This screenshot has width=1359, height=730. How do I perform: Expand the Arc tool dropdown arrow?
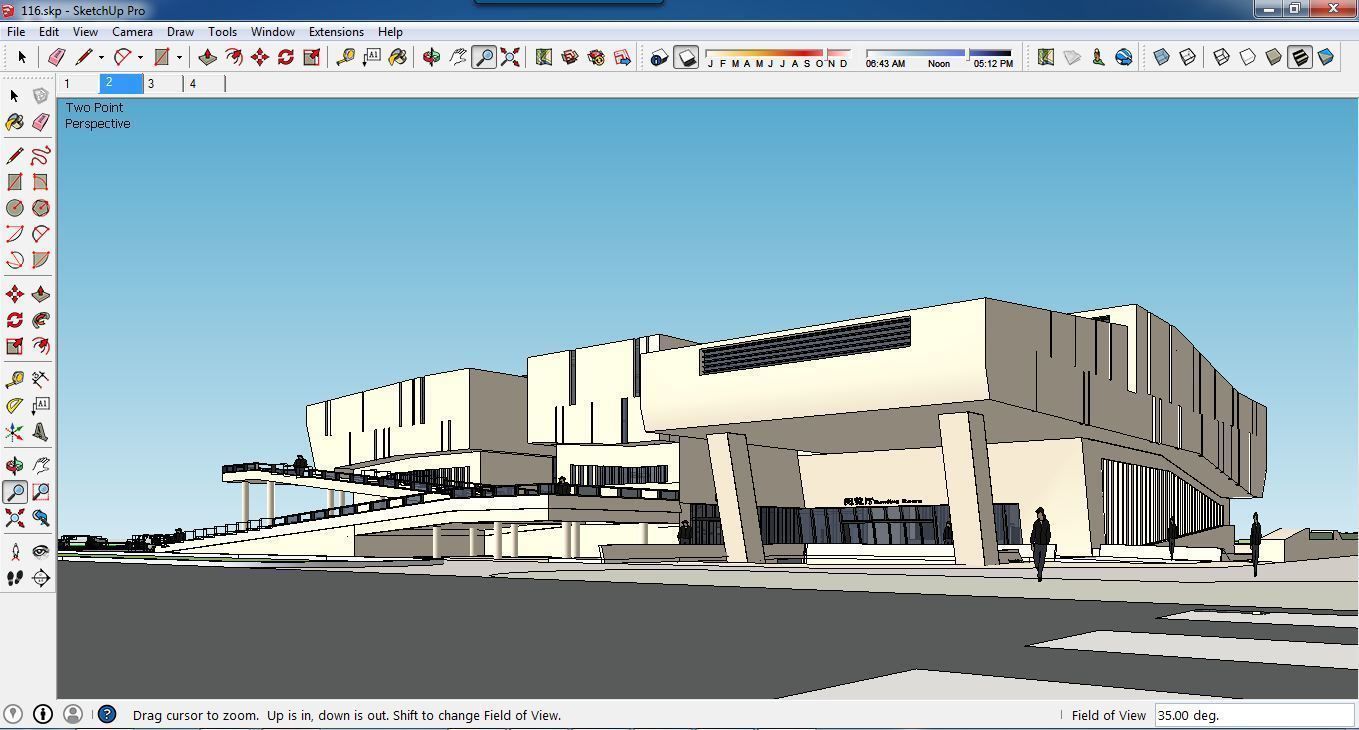[140, 57]
